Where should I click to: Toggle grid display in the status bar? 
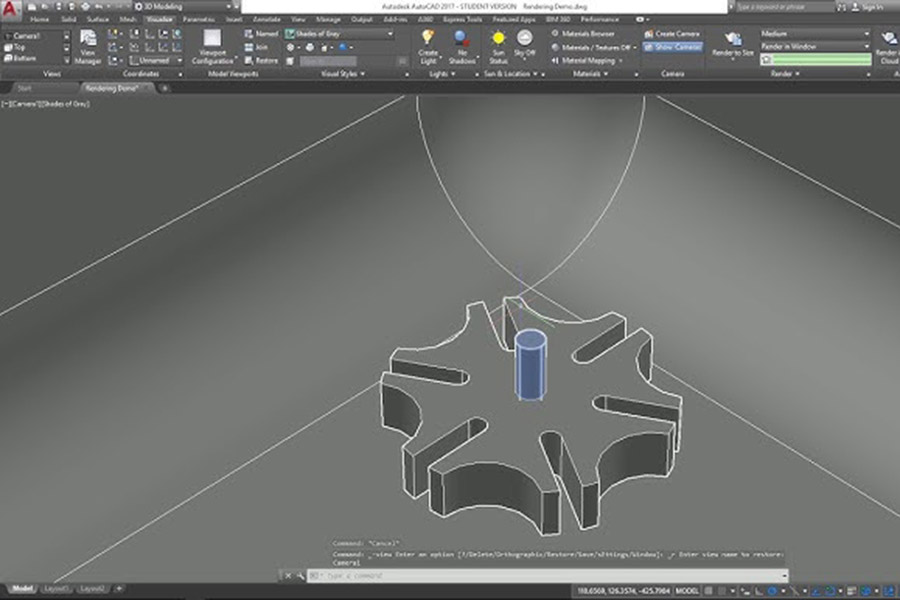709,590
